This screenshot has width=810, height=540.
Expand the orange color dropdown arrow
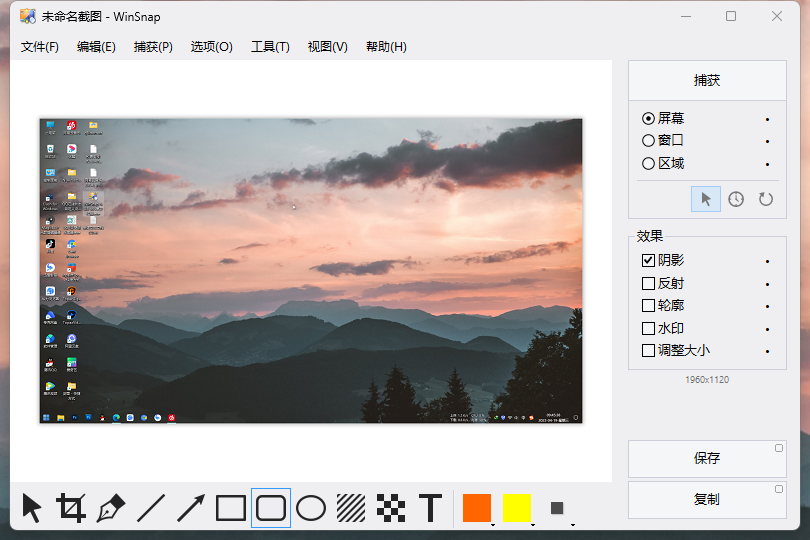[x=493, y=525]
